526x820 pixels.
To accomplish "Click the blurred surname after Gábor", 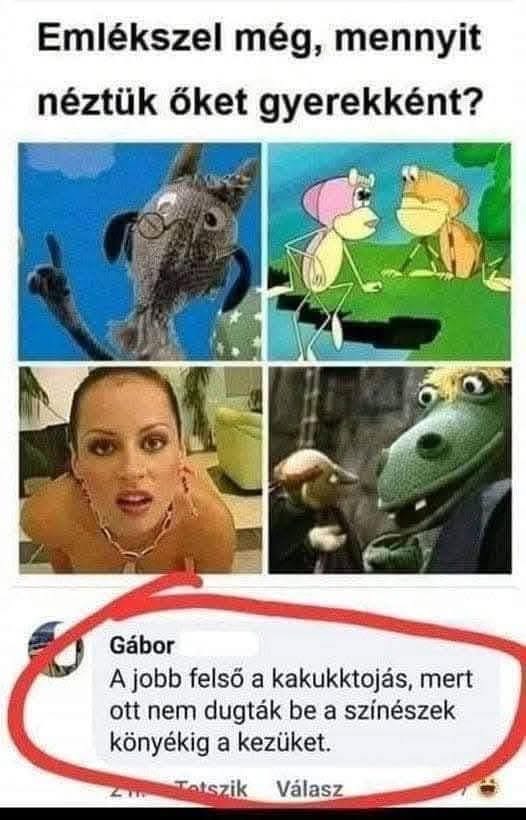I will pyautogui.click(x=217, y=645).
